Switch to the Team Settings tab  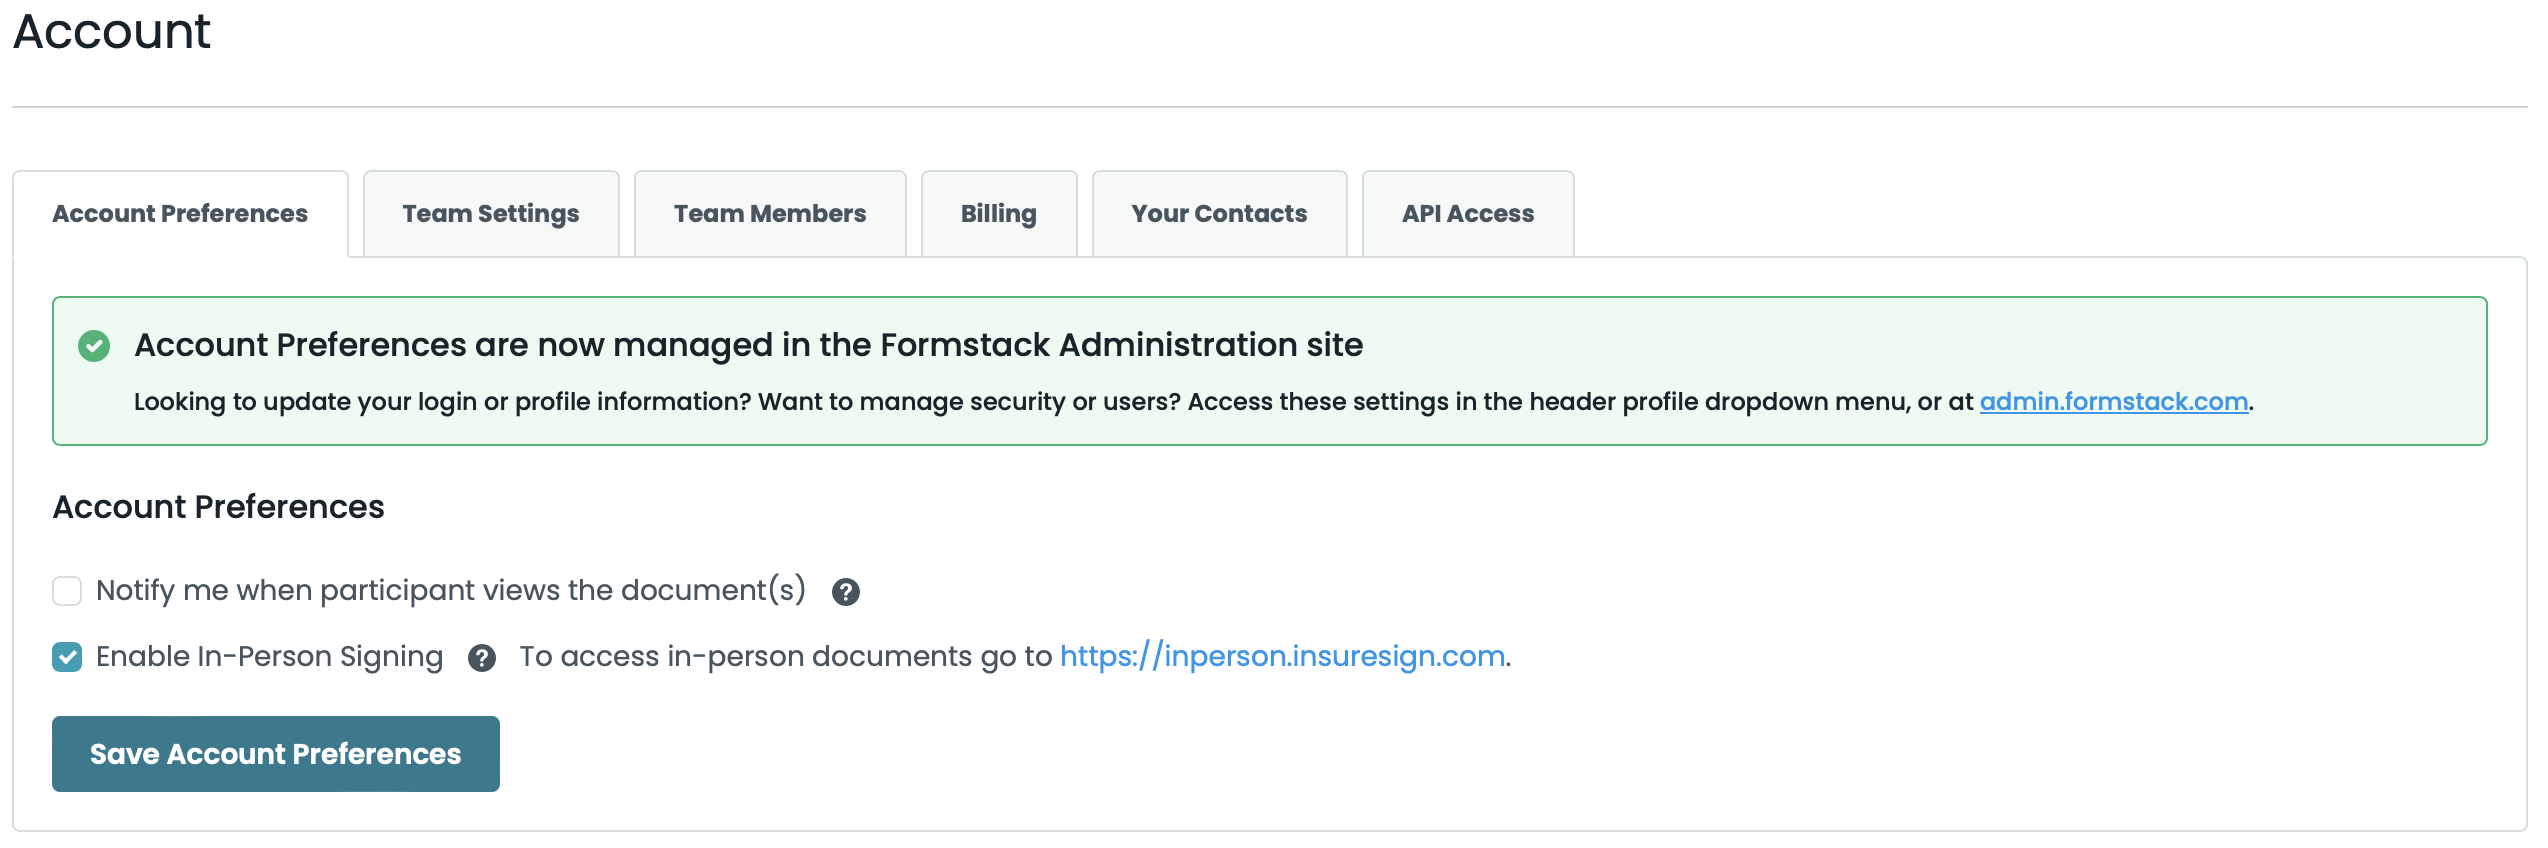point(491,214)
